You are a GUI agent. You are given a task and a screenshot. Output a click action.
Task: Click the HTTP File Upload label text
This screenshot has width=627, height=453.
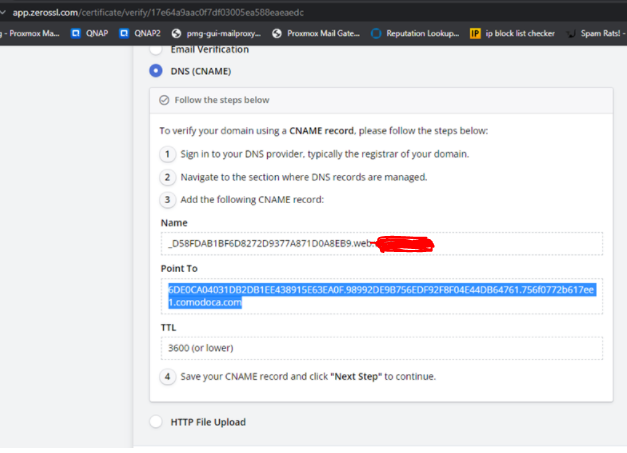208,422
